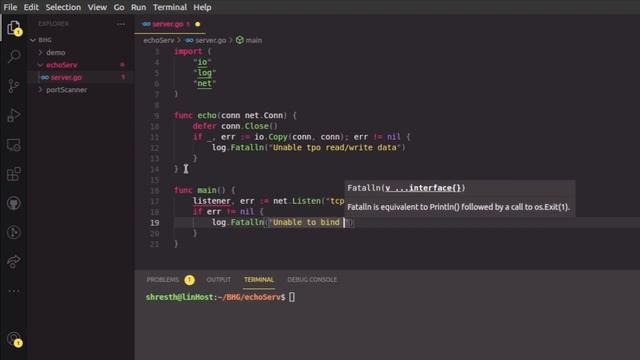The height and width of the screenshot is (360, 640).
Task: Show additional views via ellipsis in activity bar
Action: (14, 291)
